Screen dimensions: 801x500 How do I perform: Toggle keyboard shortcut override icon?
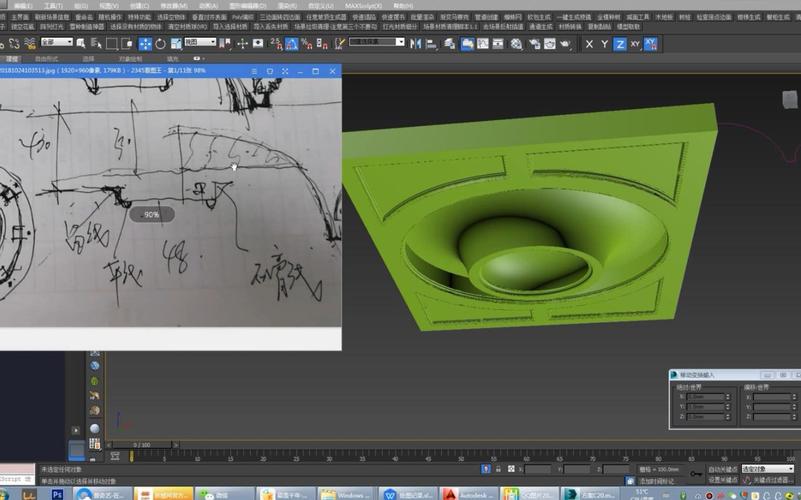(258, 44)
